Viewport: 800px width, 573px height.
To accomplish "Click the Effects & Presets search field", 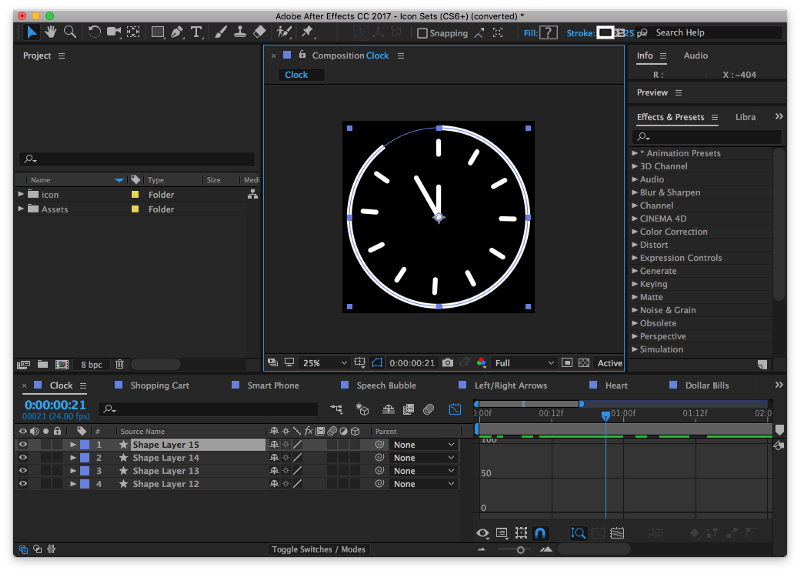I will point(707,136).
